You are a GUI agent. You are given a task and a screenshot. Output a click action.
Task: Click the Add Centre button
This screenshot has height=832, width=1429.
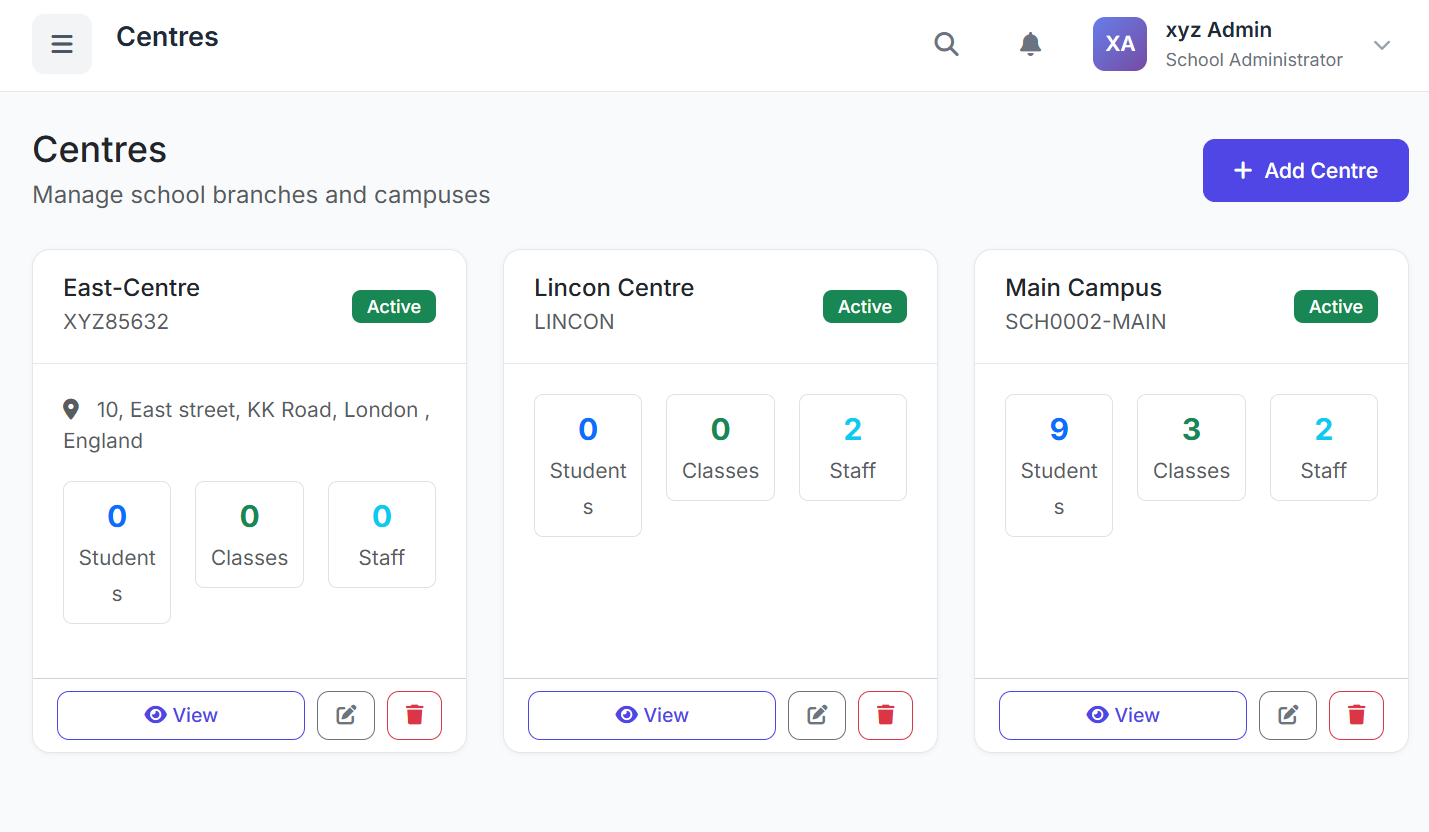point(1305,171)
